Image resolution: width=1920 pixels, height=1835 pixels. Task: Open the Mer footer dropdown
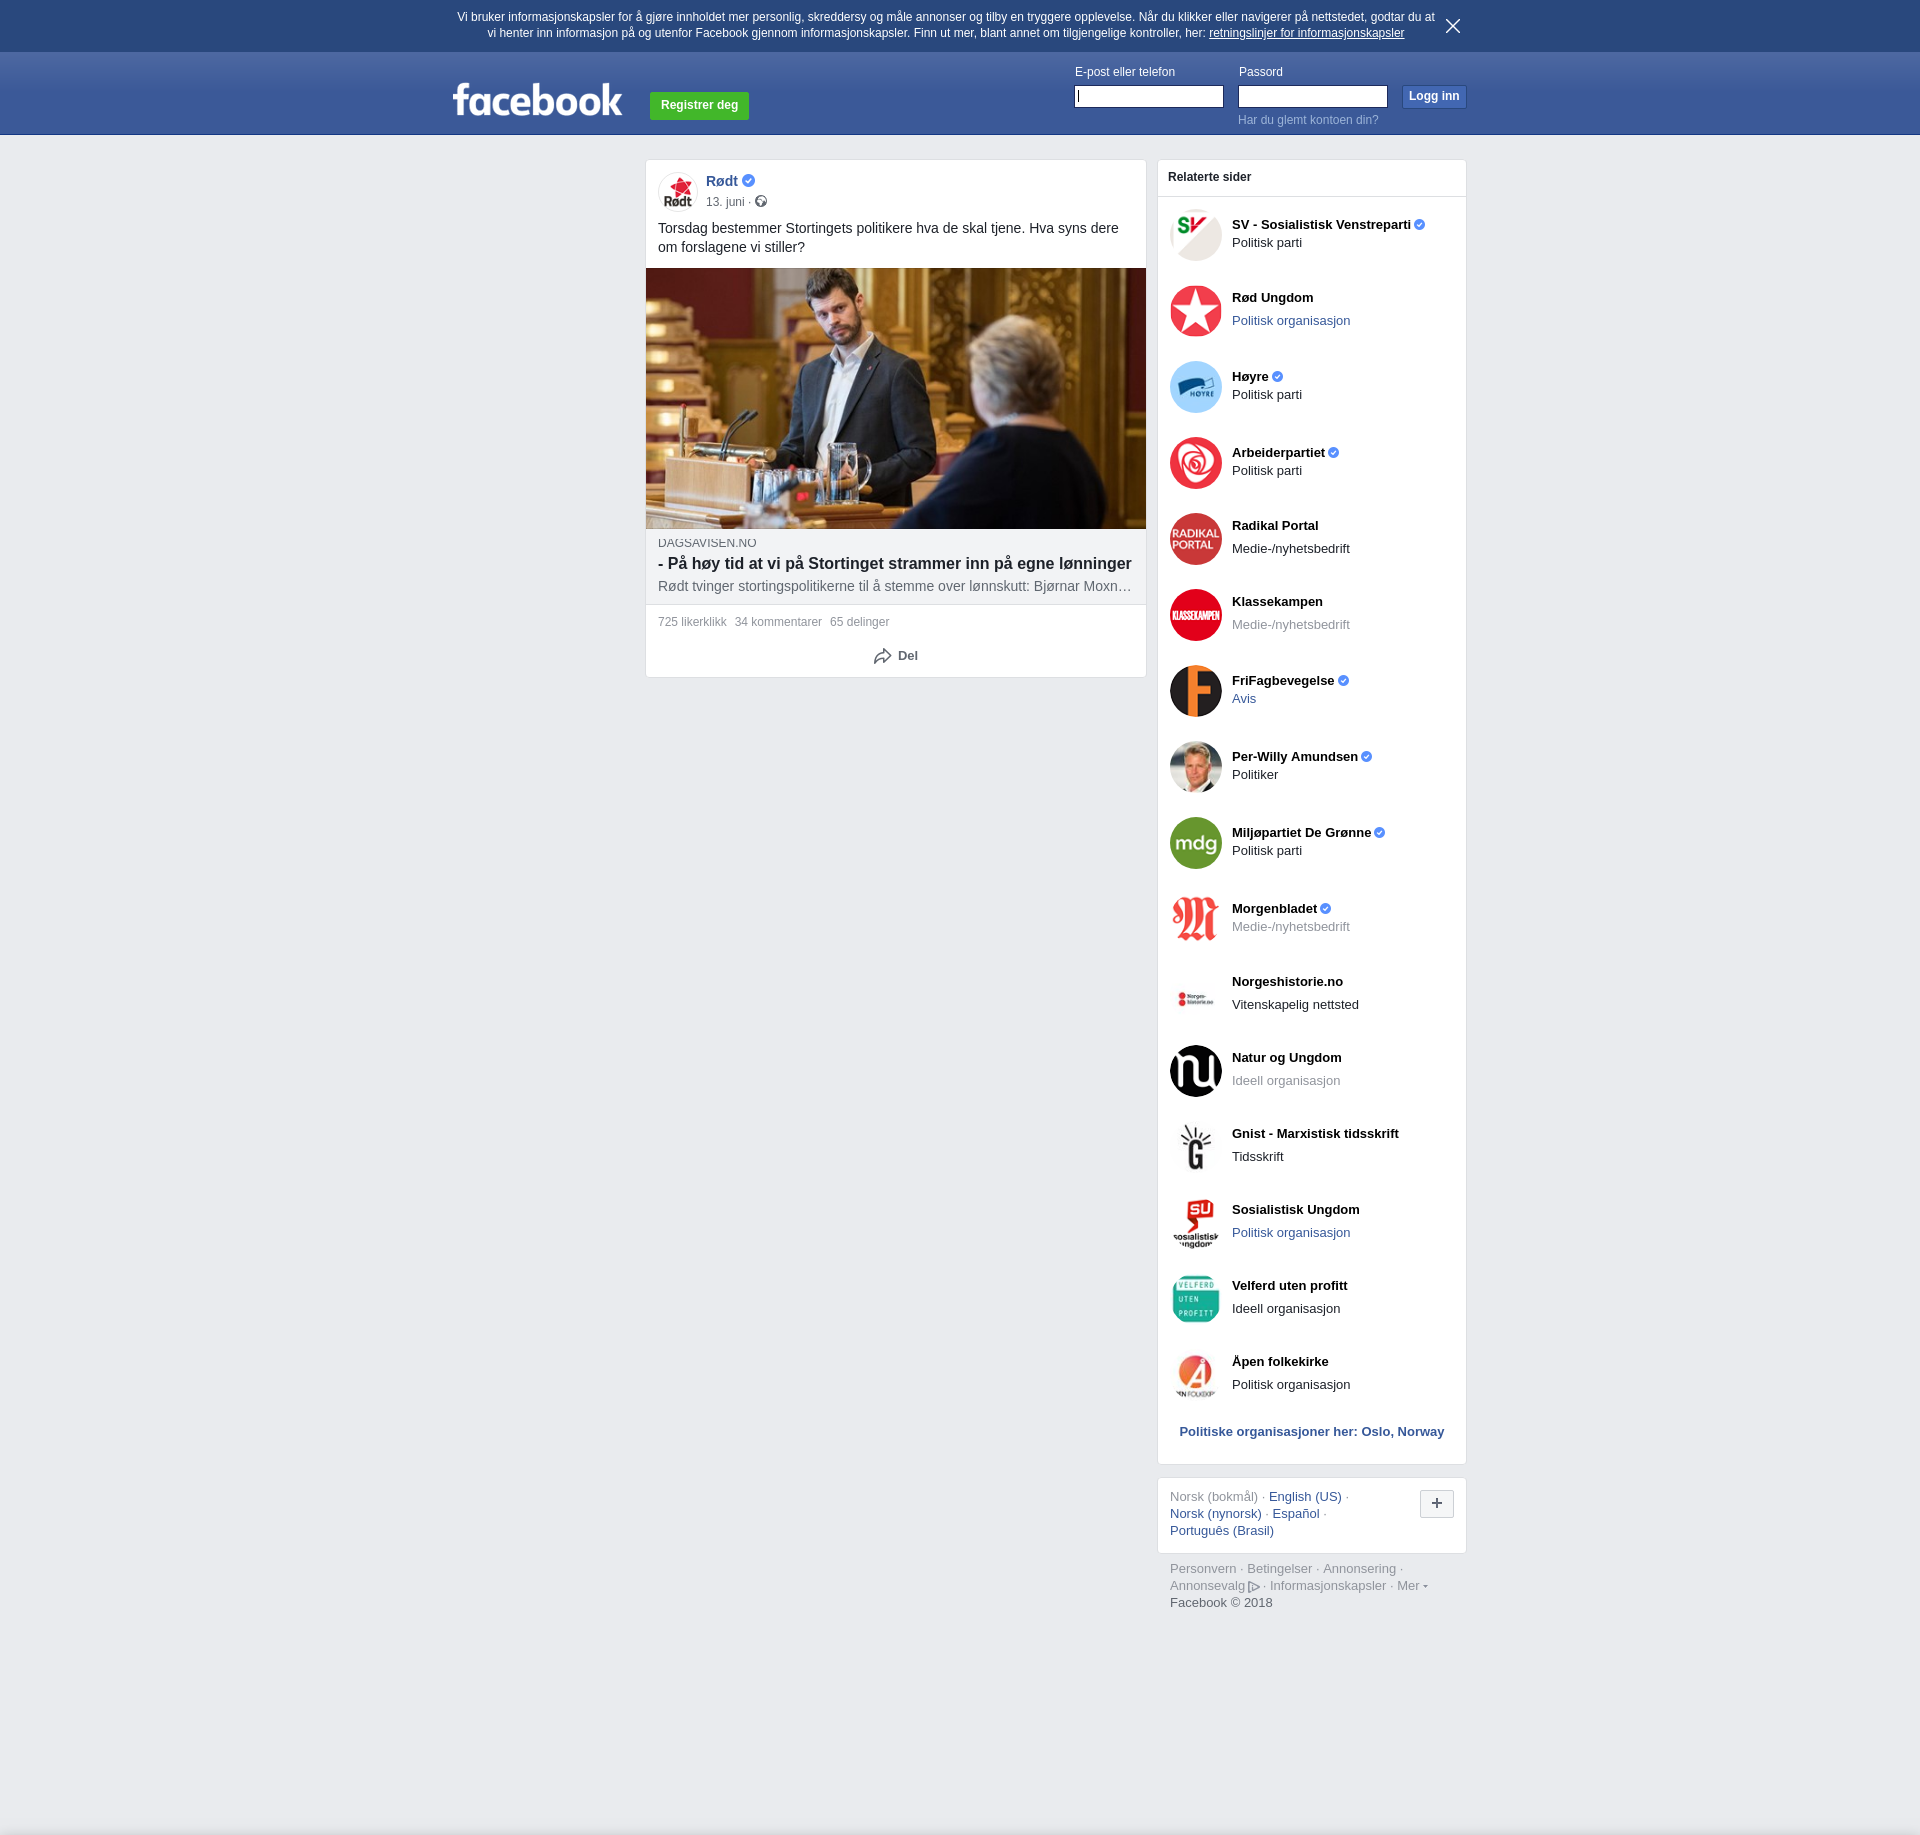(x=1411, y=1586)
